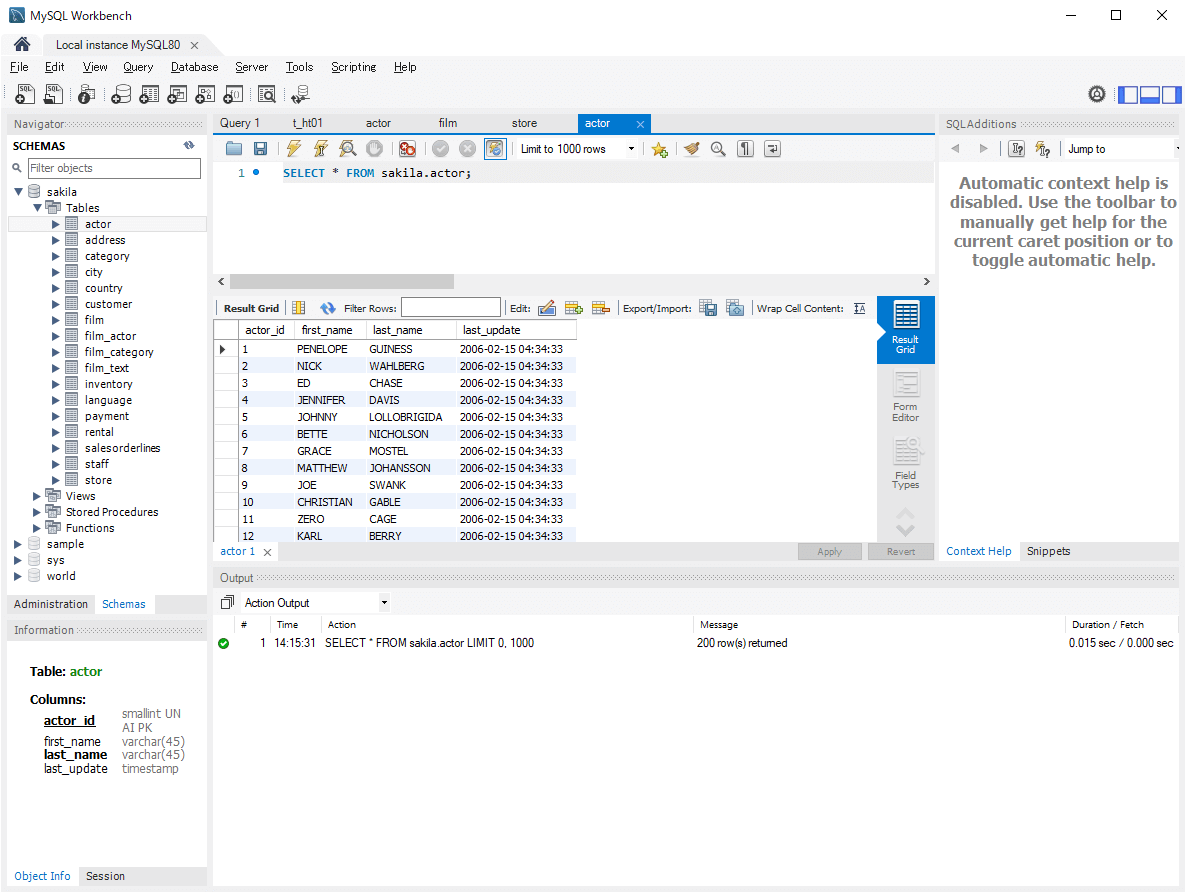Save the script to file icon
This screenshot has width=1186, height=893.
(x=260, y=149)
